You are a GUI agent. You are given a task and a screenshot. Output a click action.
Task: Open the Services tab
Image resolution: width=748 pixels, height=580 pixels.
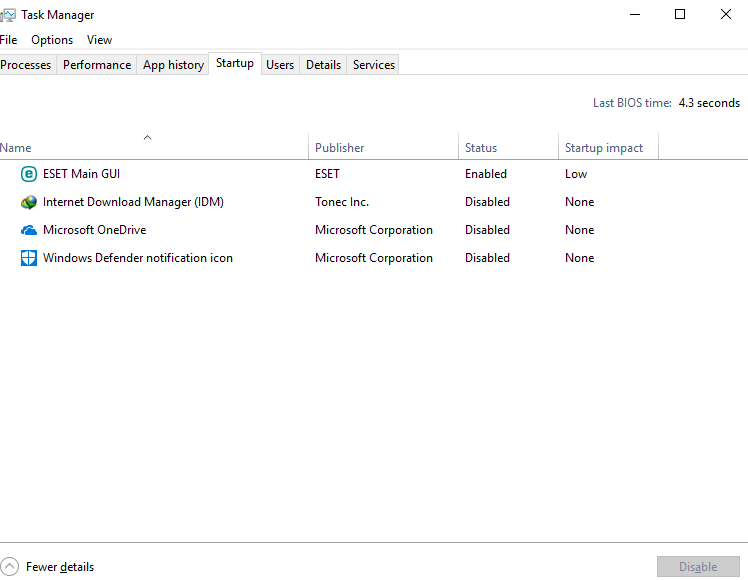(x=374, y=65)
